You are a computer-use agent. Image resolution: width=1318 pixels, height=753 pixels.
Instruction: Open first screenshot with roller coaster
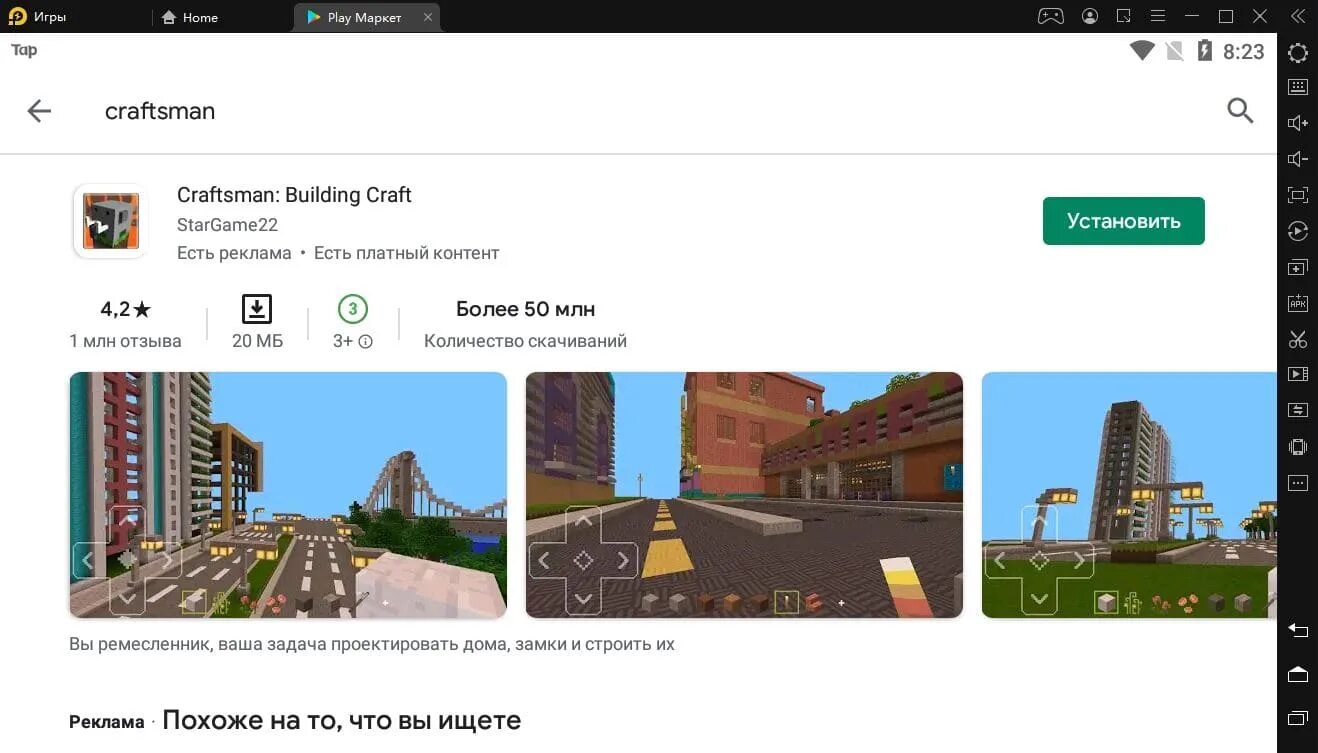click(x=288, y=495)
